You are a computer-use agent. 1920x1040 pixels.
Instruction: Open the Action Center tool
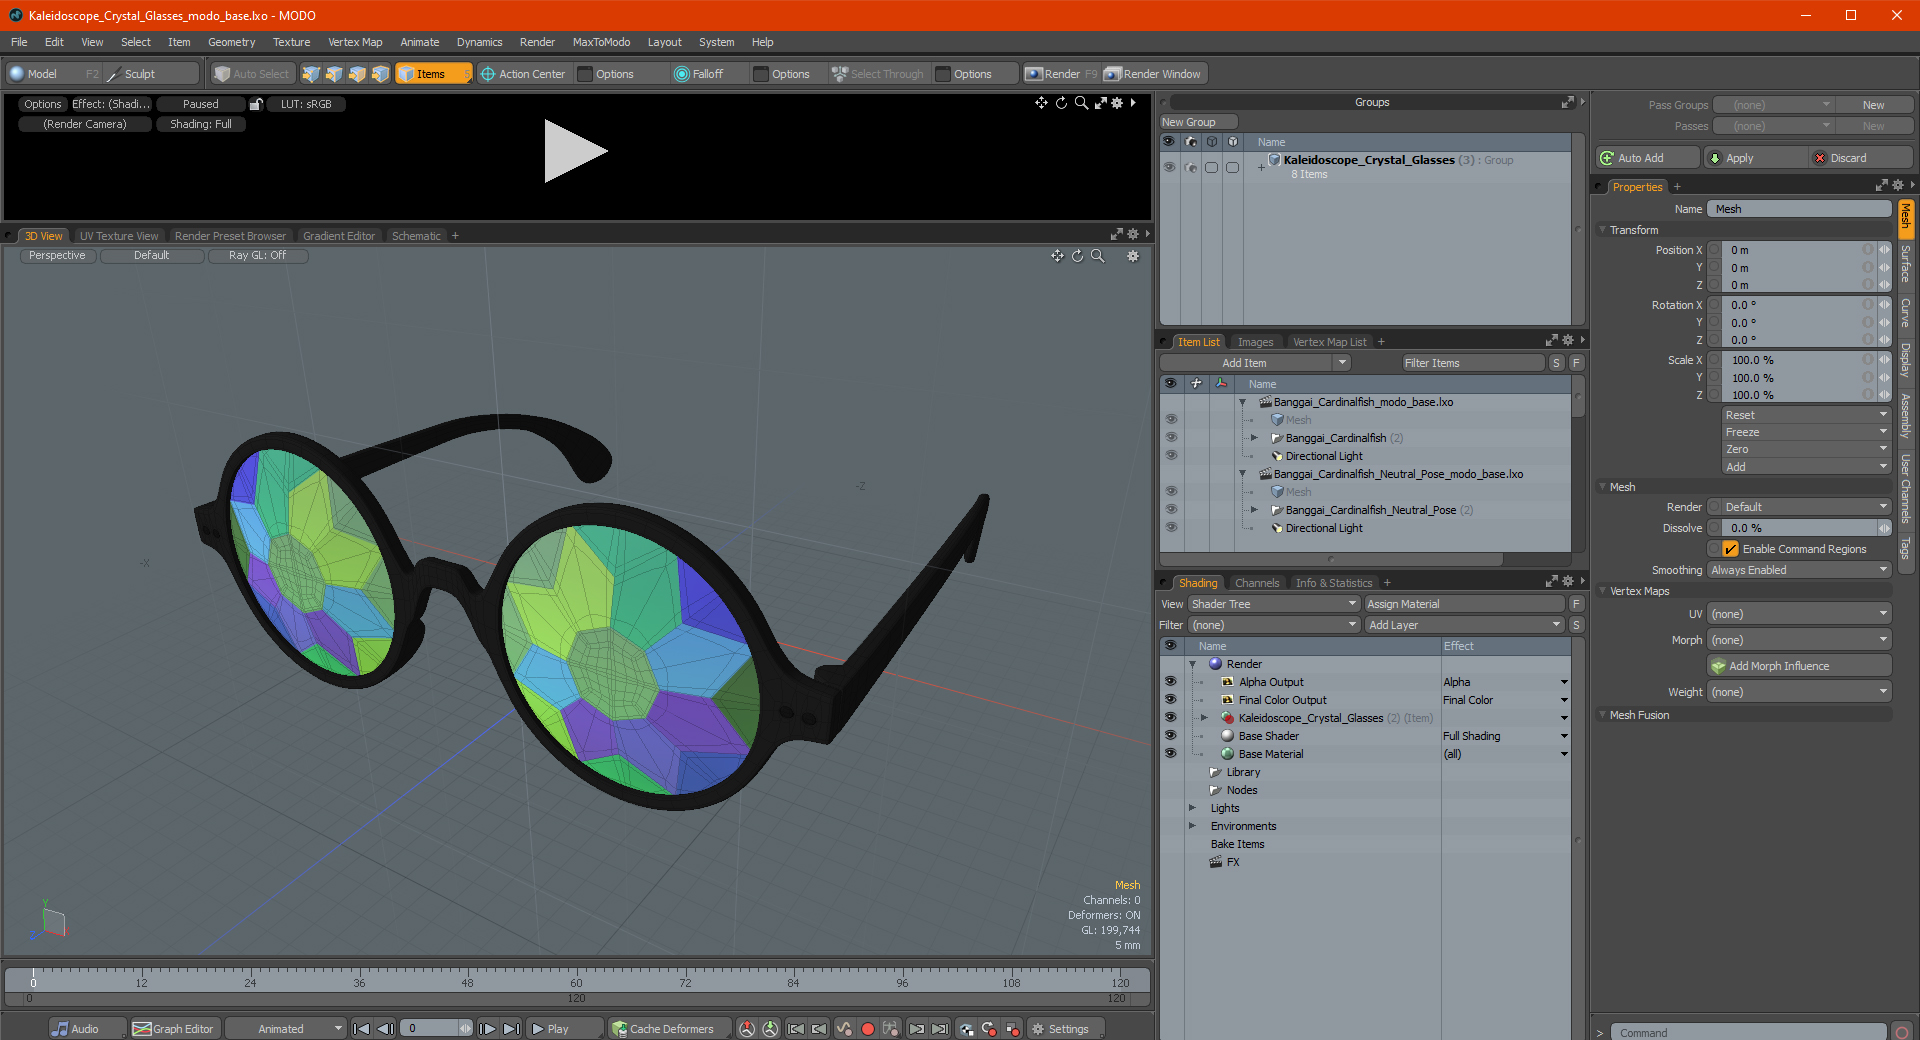pyautogui.click(x=522, y=74)
